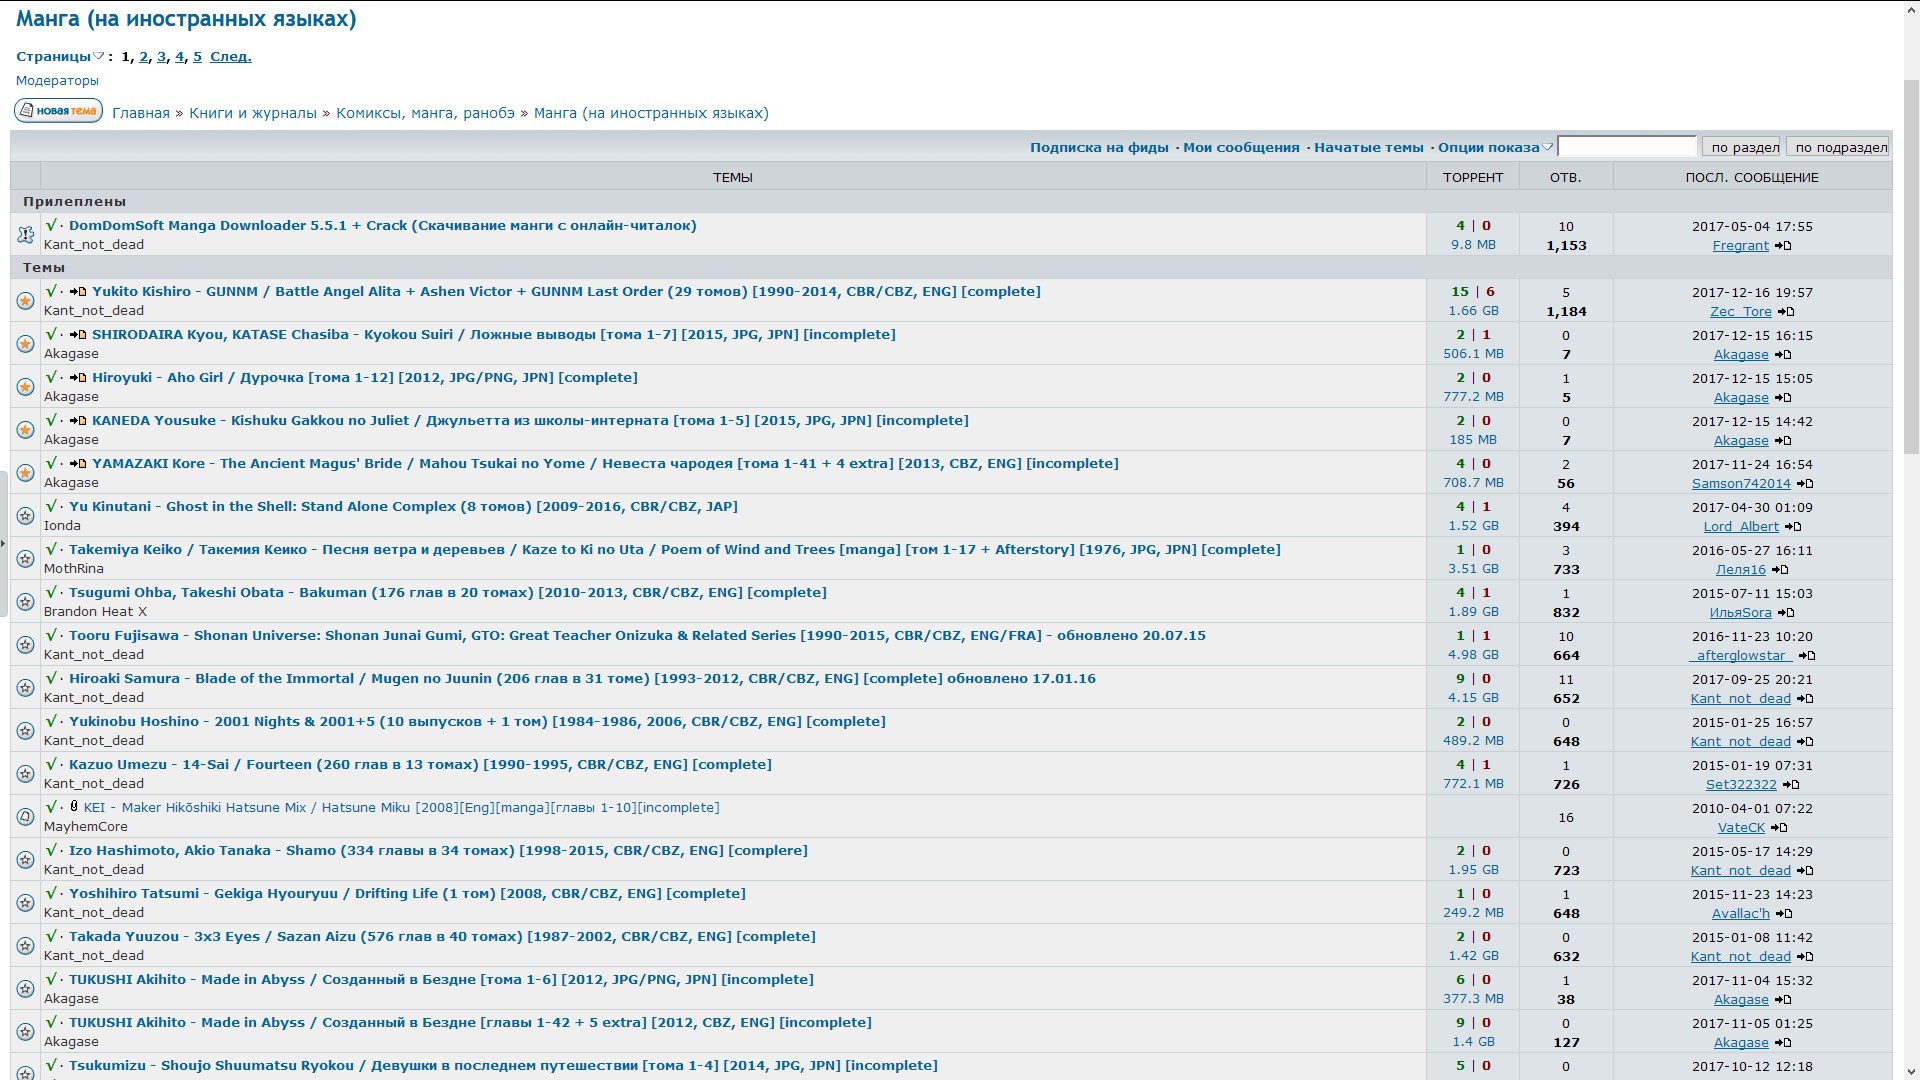Open Kazuo Umezu 14-Sai topic
This screenshot has width=1920, height=1080.
point(420,765)
